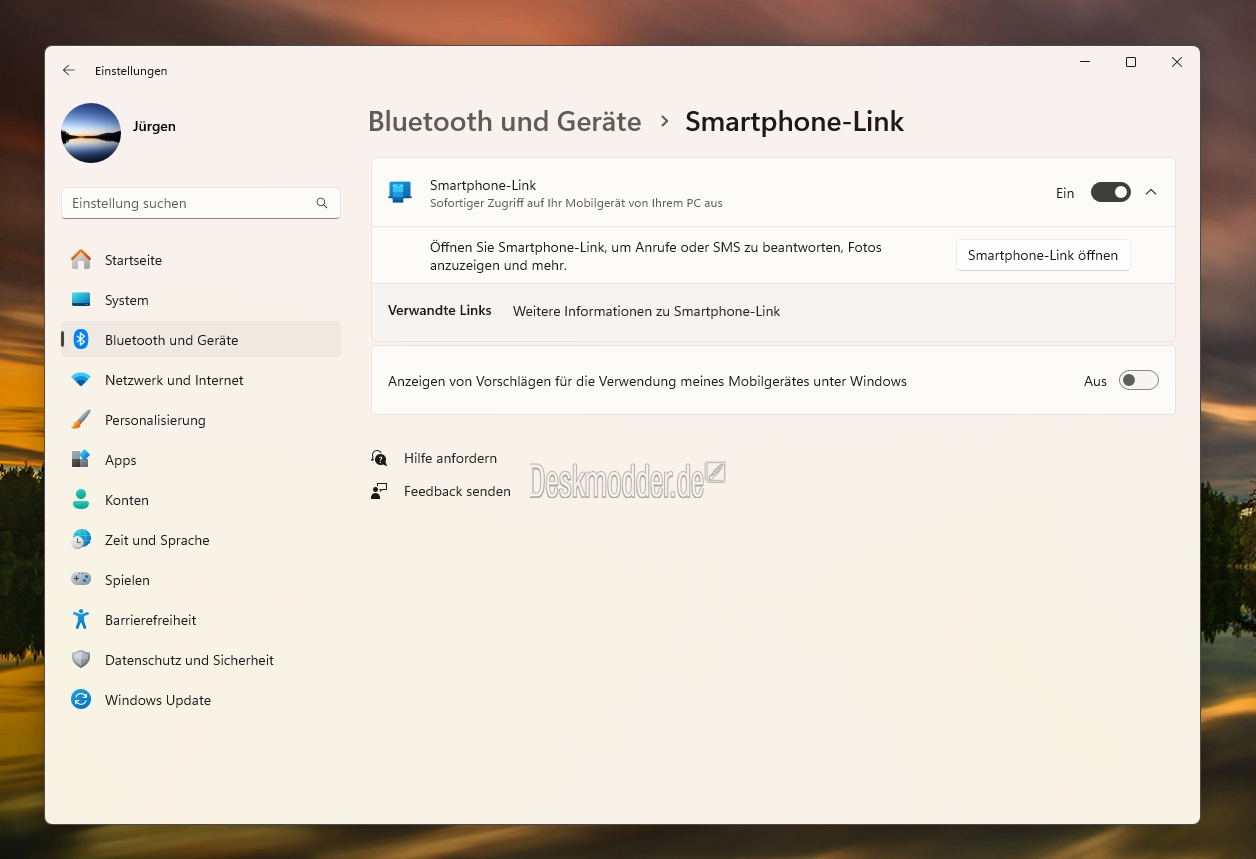Click the user name Jürgen

[x=154, y=127]
